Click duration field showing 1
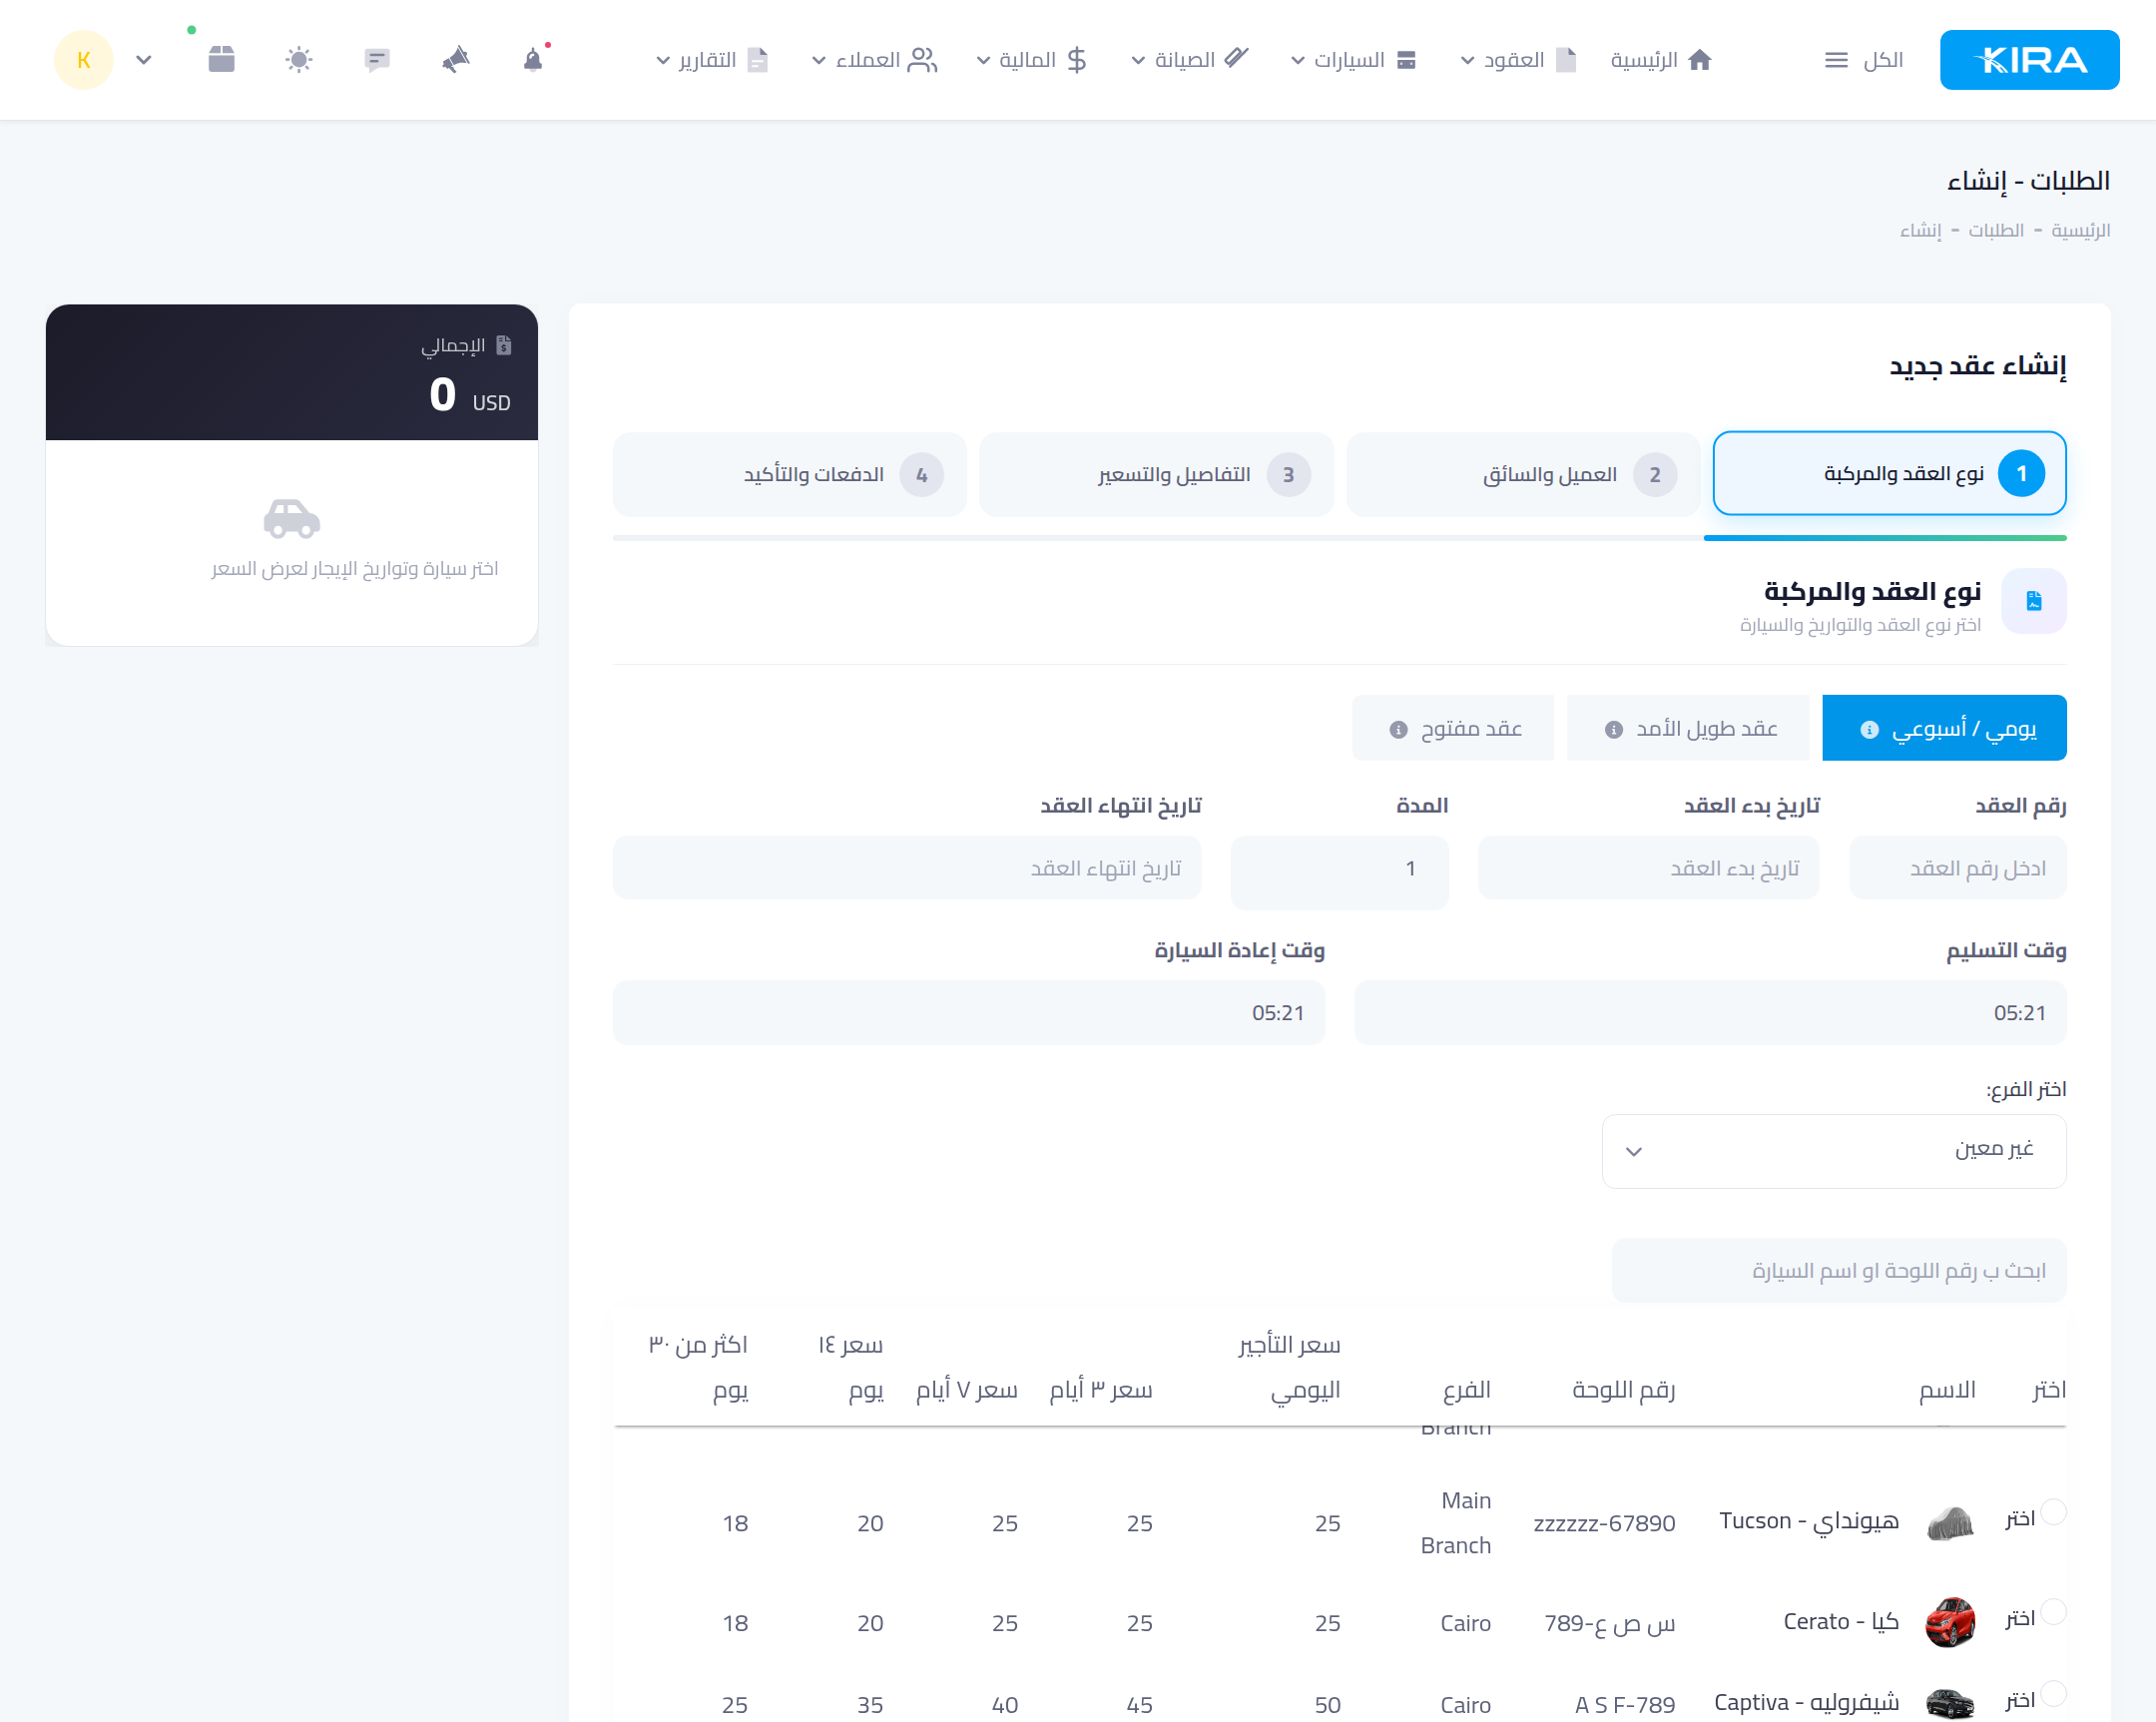 tap(1339, 872)
